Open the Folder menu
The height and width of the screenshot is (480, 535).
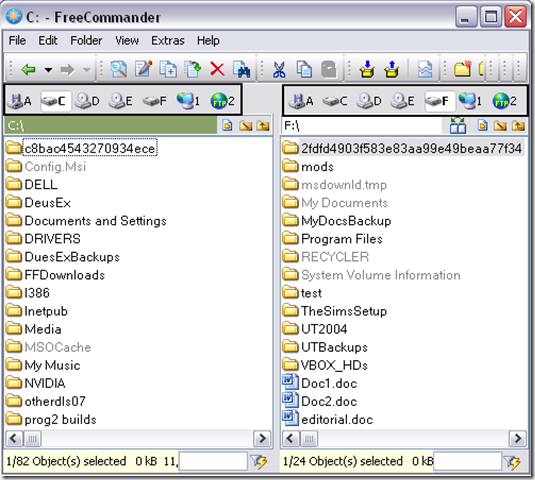coord(86,41)
